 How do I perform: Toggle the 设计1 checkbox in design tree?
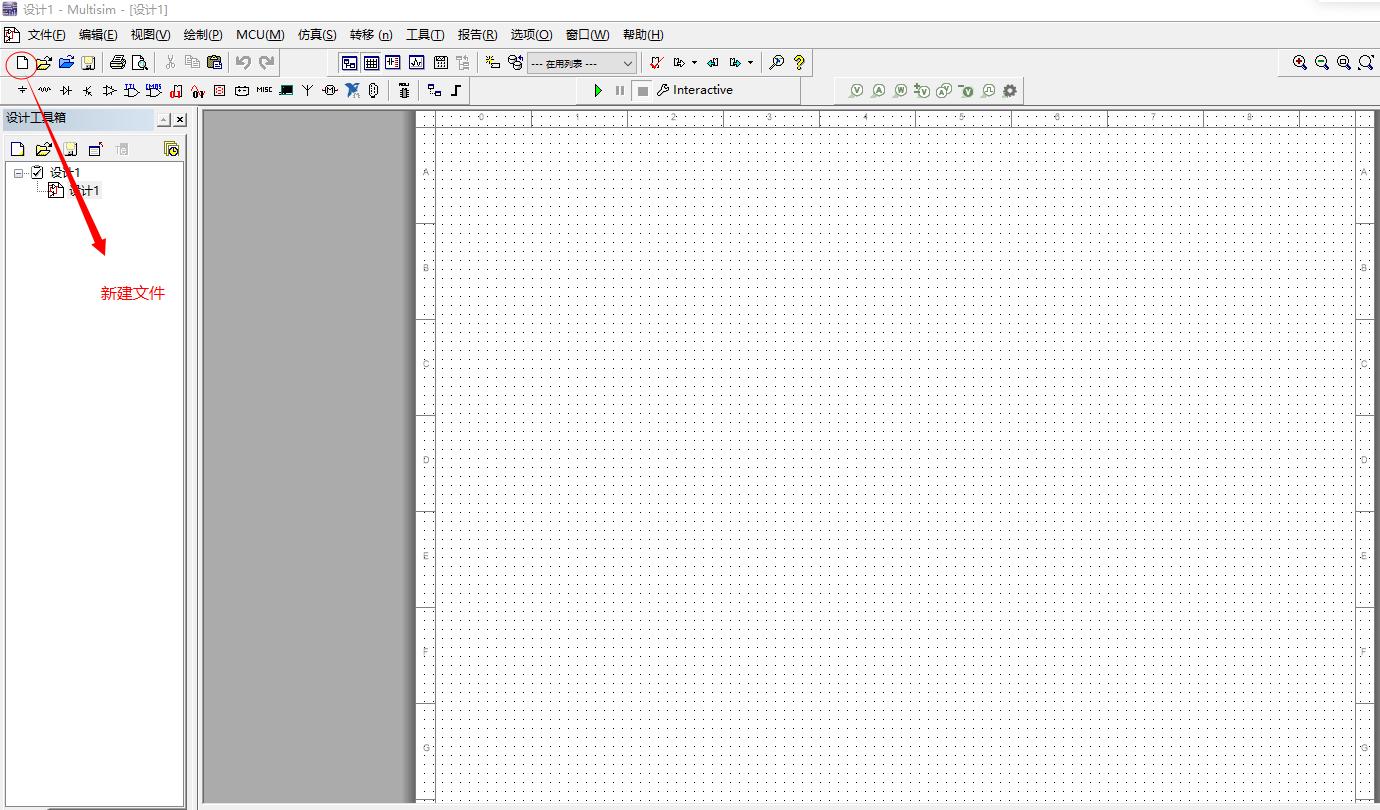pos(38,173)
